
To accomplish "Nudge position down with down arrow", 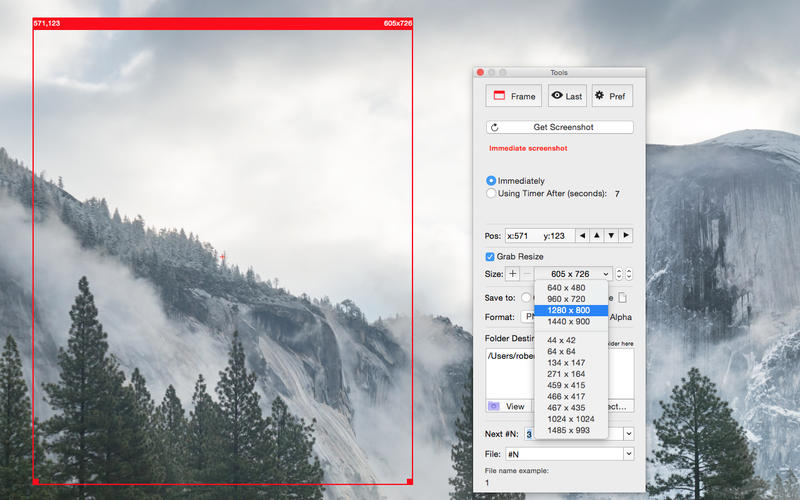I will point(611,235).
